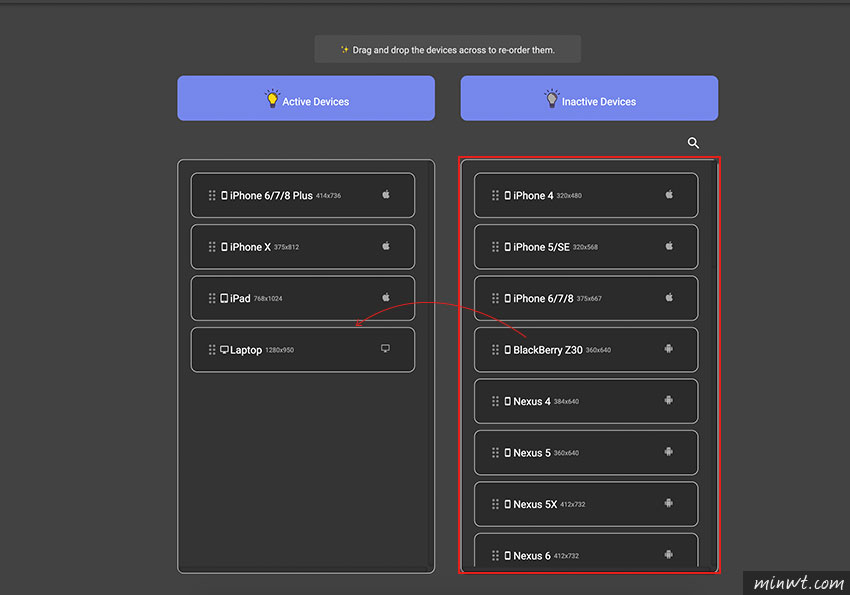Grab the drag handle on iPhone 6/7/8 Plus
The image size is (850, 595).
[x=212, y=196]
